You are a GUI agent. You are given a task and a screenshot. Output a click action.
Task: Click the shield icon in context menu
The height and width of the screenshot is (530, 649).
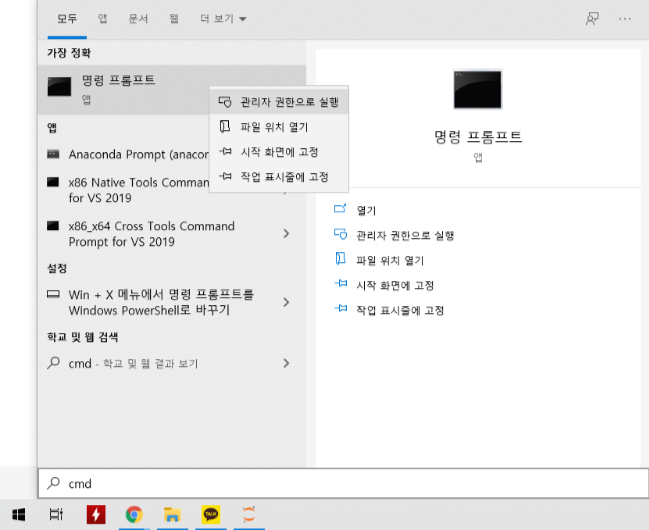225,102
